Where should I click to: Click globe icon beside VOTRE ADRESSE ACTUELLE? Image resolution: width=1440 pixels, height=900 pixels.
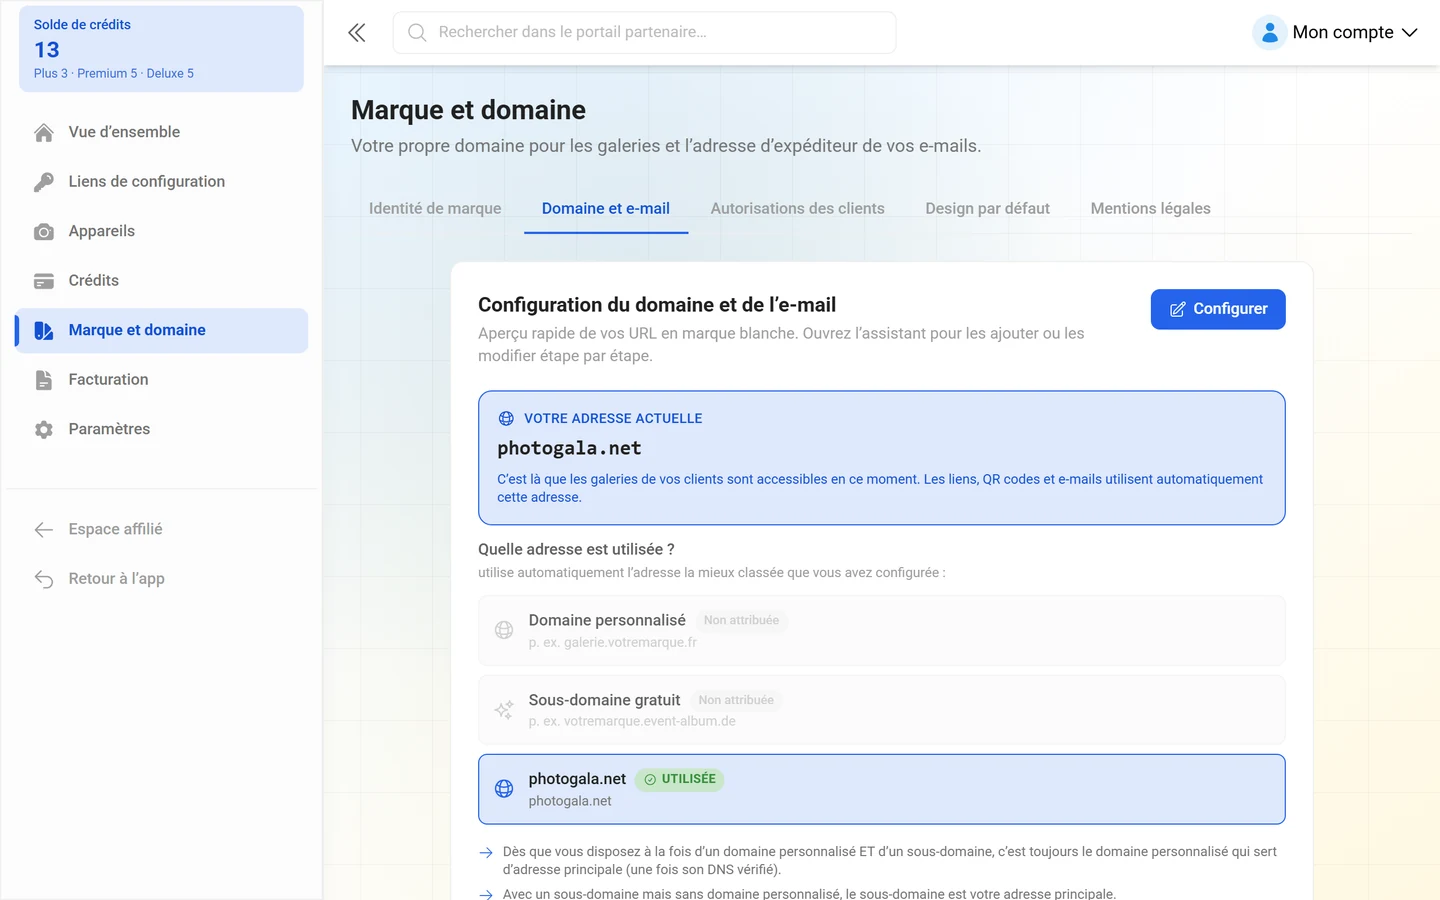coord(506,419)
